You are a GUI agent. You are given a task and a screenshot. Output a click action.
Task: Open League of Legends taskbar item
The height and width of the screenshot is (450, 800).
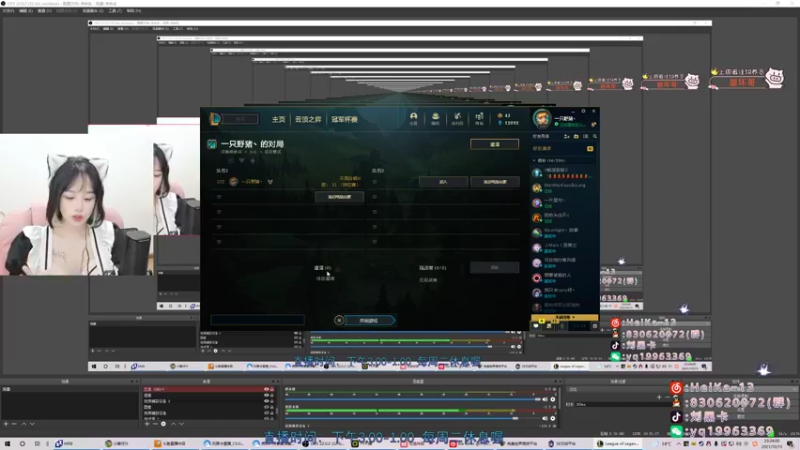click(x=620, y=444)
